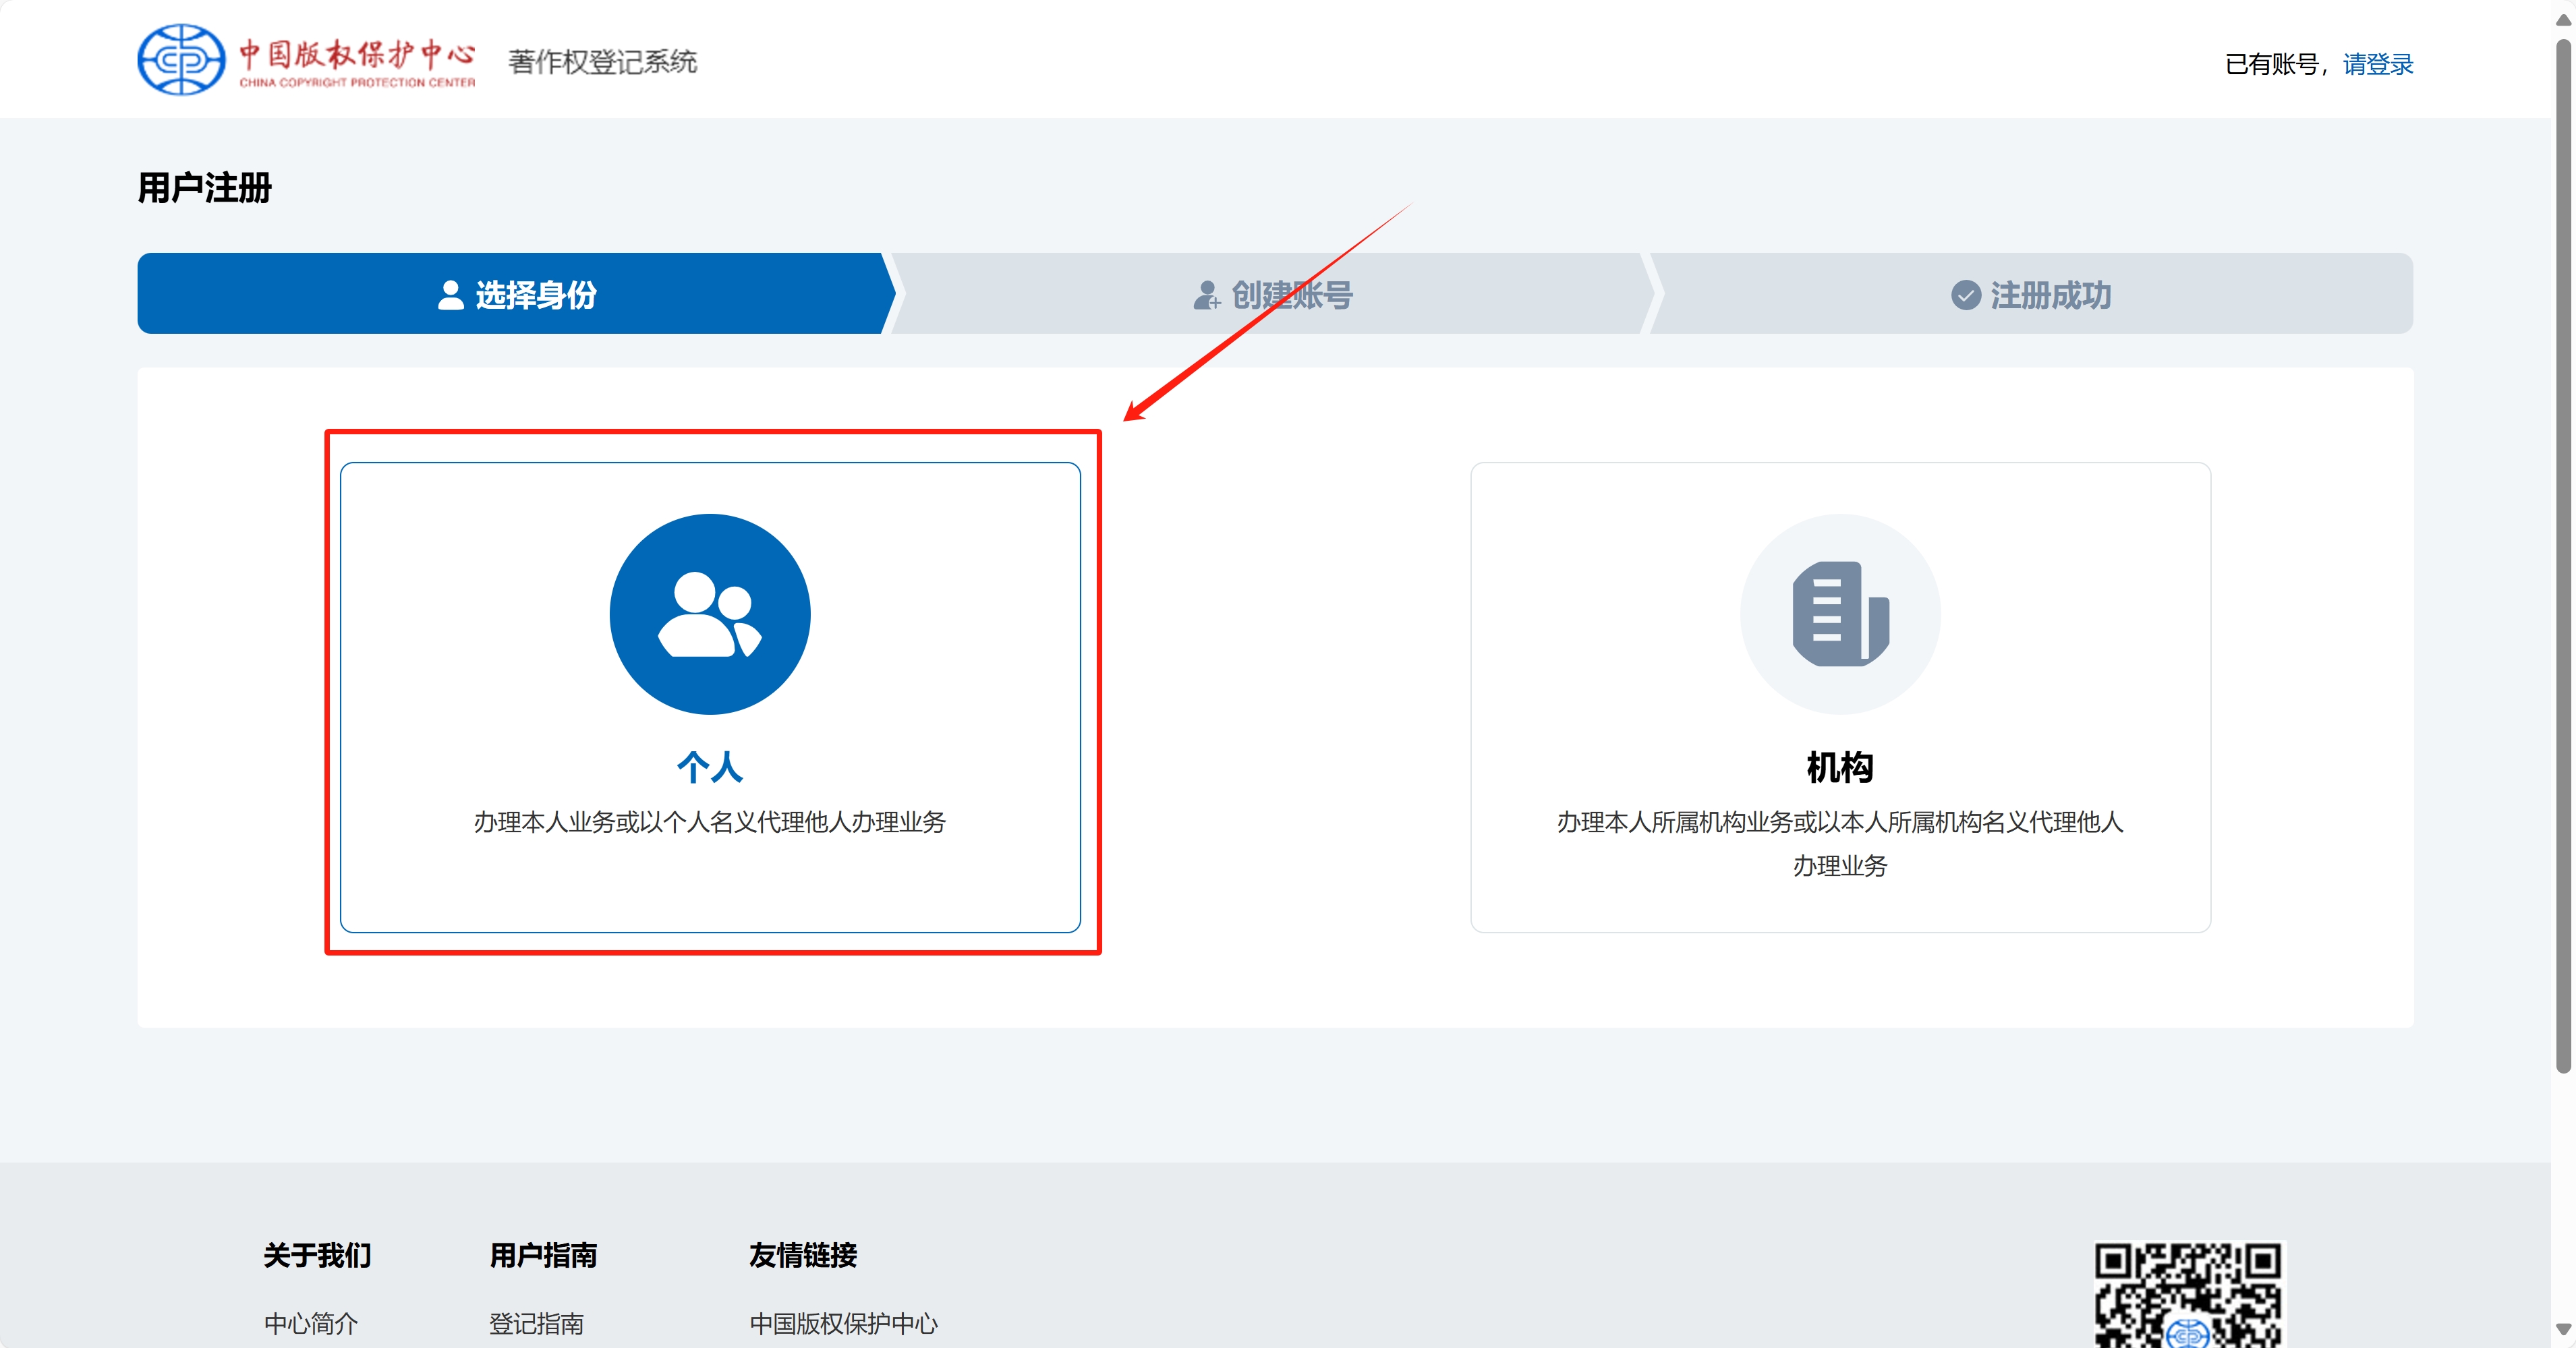
Task: Click the vertical scrollbar thumb
Action: coord(2563,555)
